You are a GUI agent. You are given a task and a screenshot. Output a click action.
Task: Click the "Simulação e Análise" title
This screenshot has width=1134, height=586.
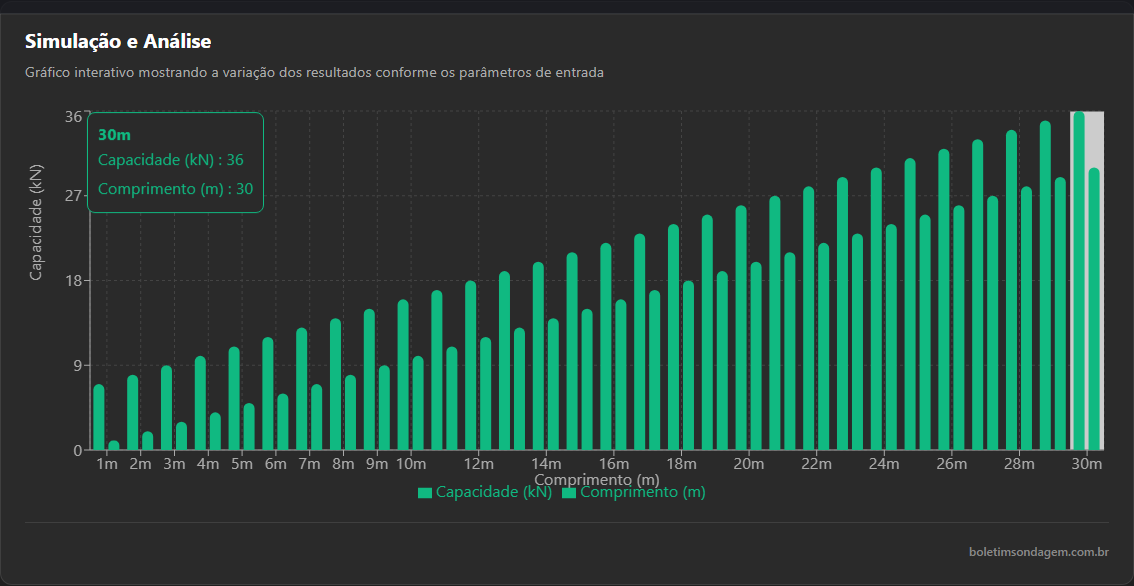[118, 41]
